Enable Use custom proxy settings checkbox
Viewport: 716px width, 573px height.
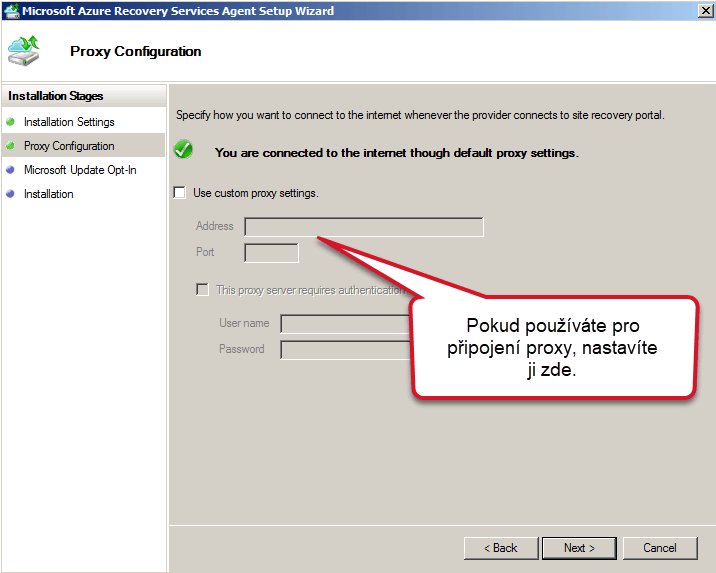(180, 193)
